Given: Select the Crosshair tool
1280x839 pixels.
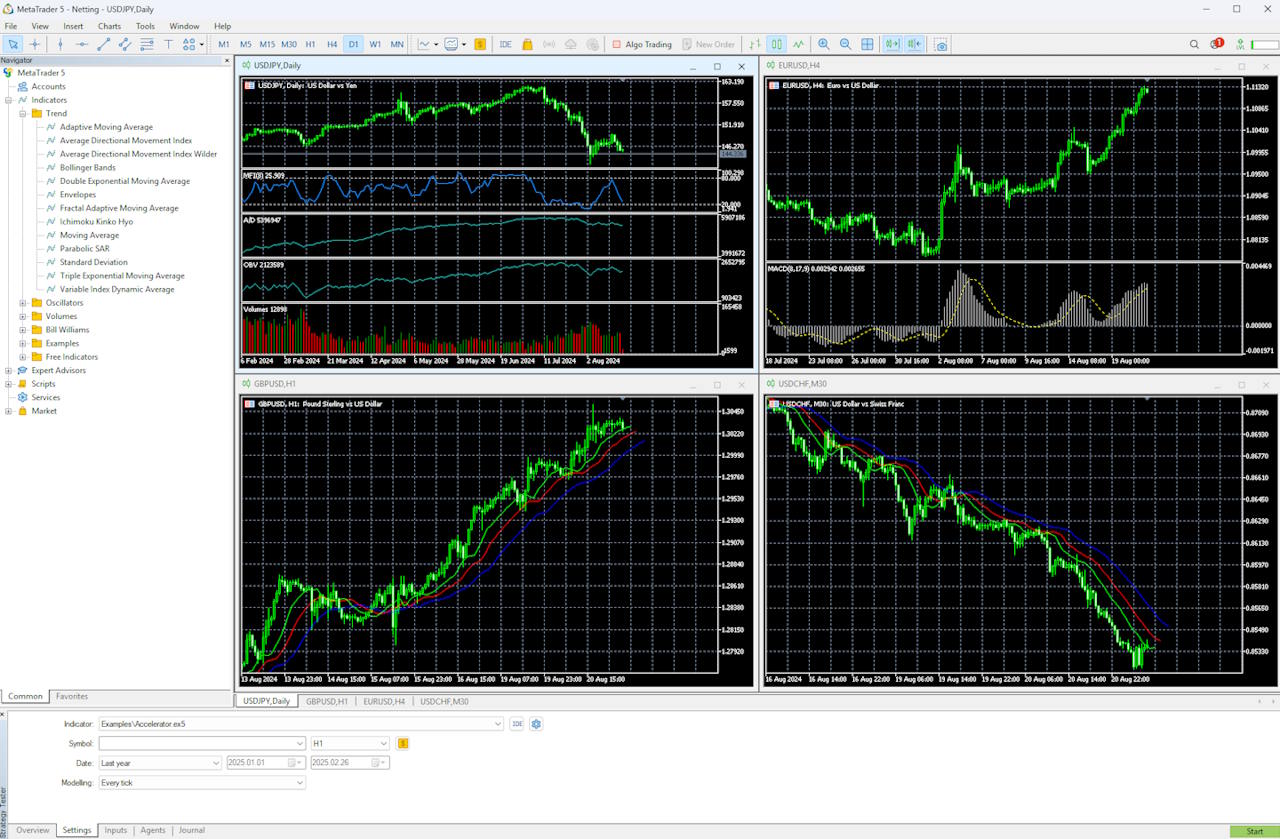Looking at the screenshot, I should coord(35,43).
